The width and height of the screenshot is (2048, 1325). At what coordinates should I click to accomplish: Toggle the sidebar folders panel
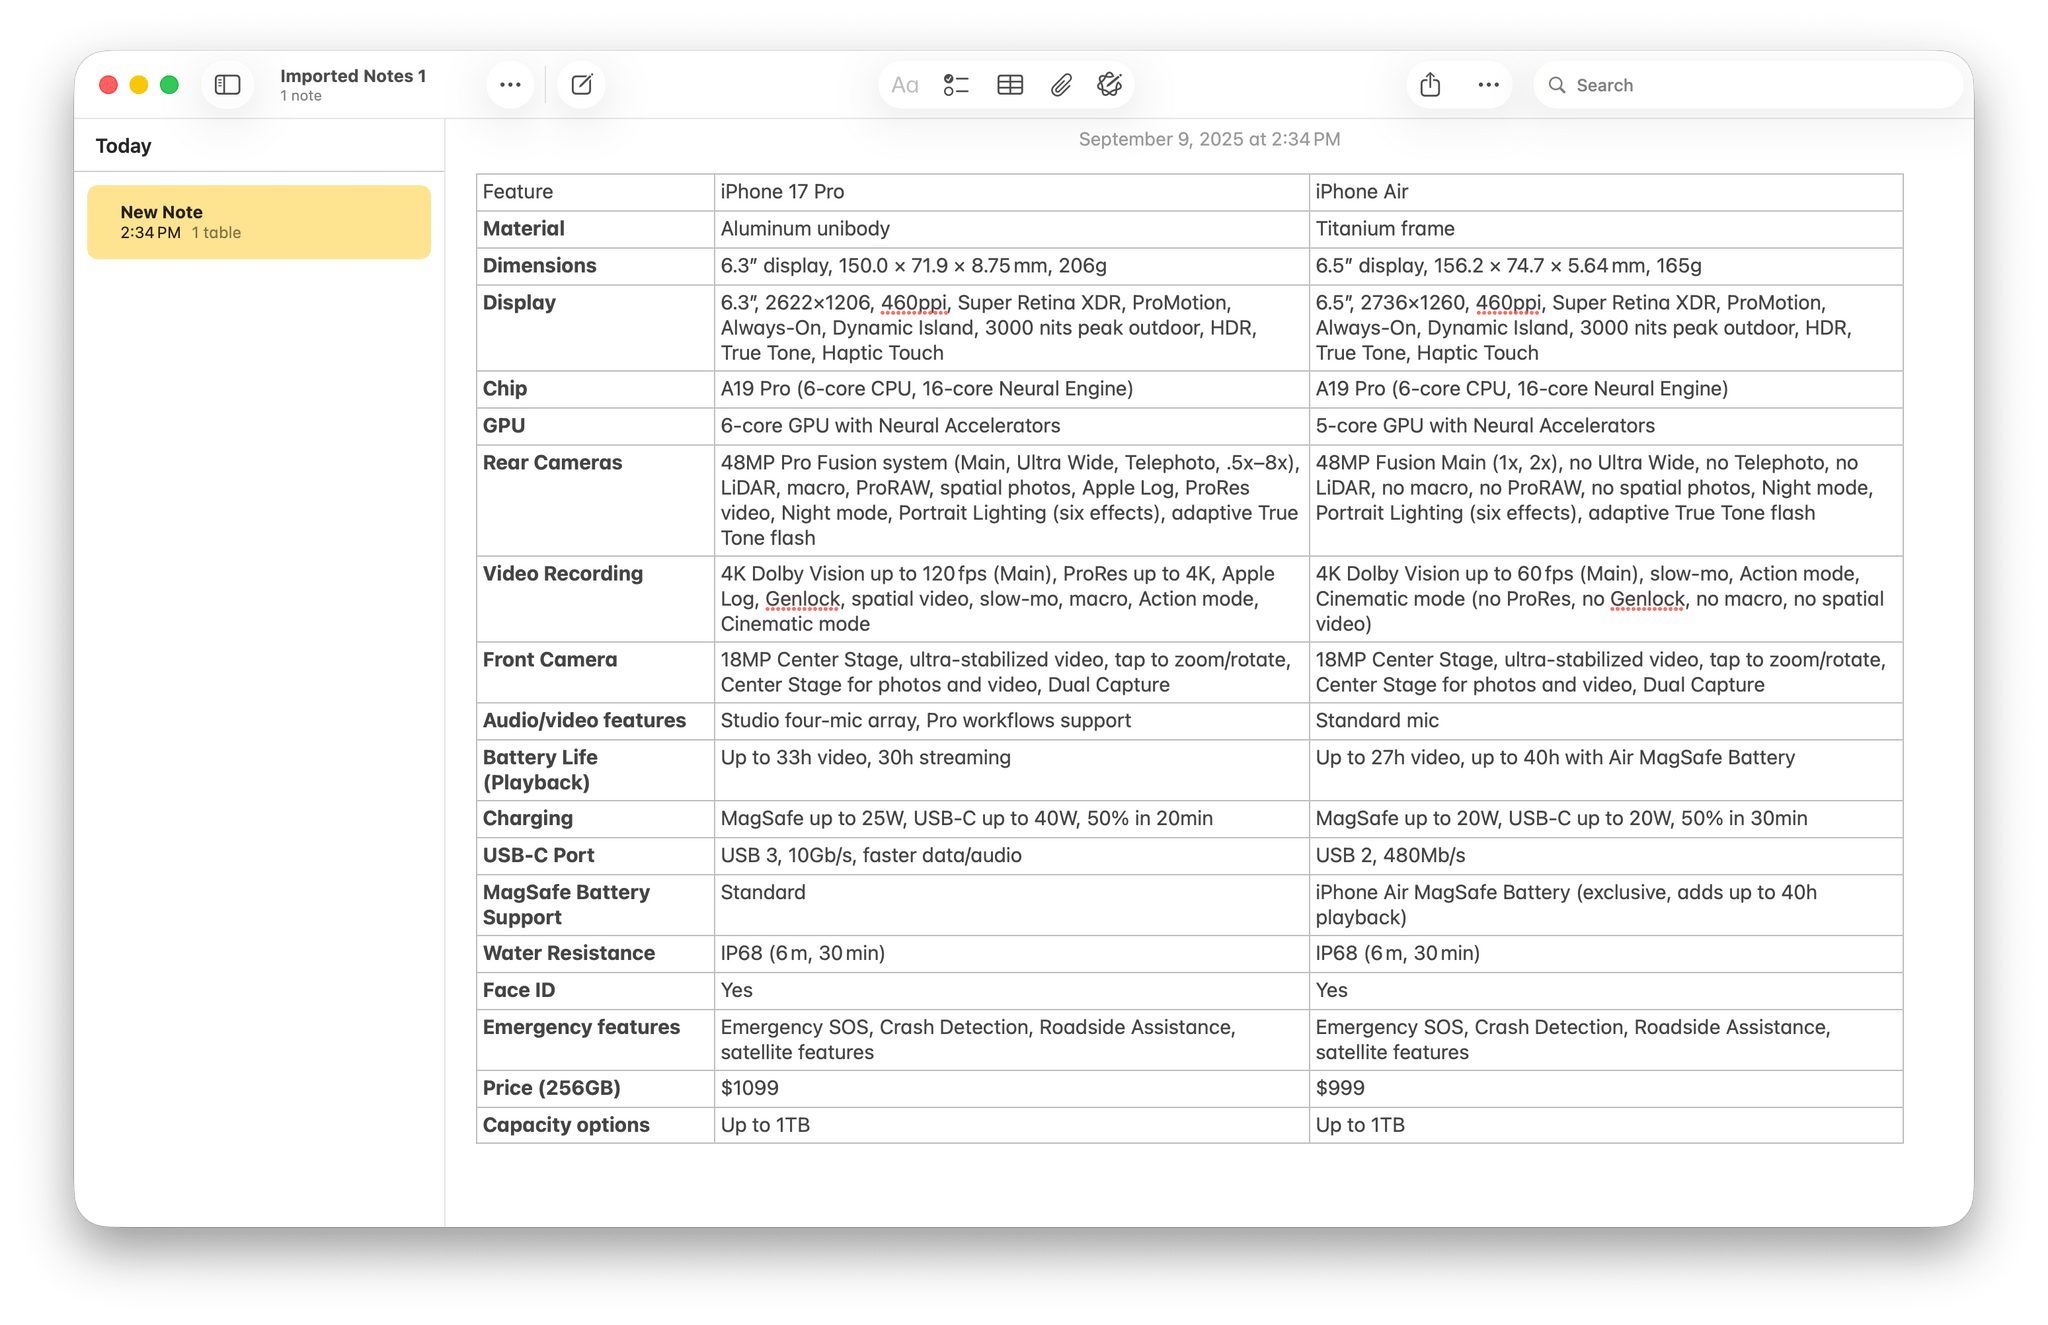(x=228, y=85)
